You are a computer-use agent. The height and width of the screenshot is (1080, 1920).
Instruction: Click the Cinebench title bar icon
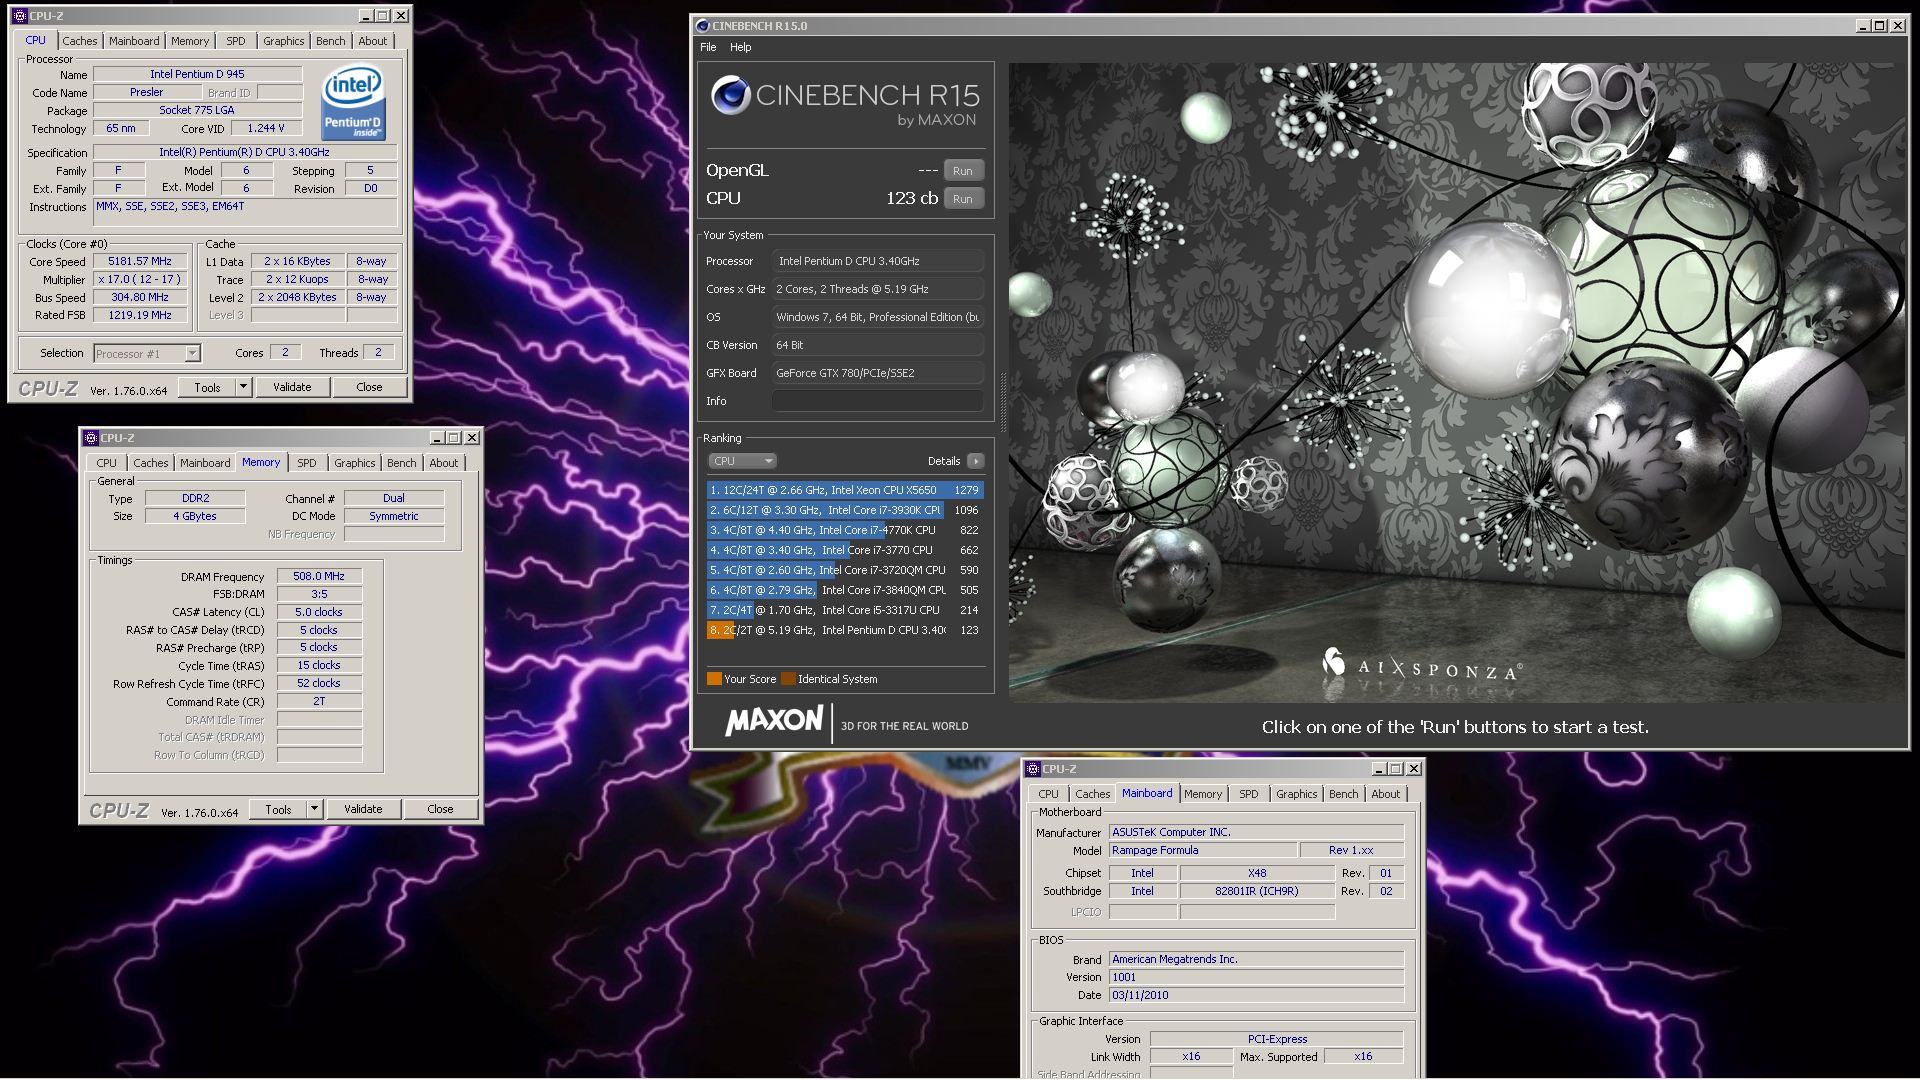702,26
